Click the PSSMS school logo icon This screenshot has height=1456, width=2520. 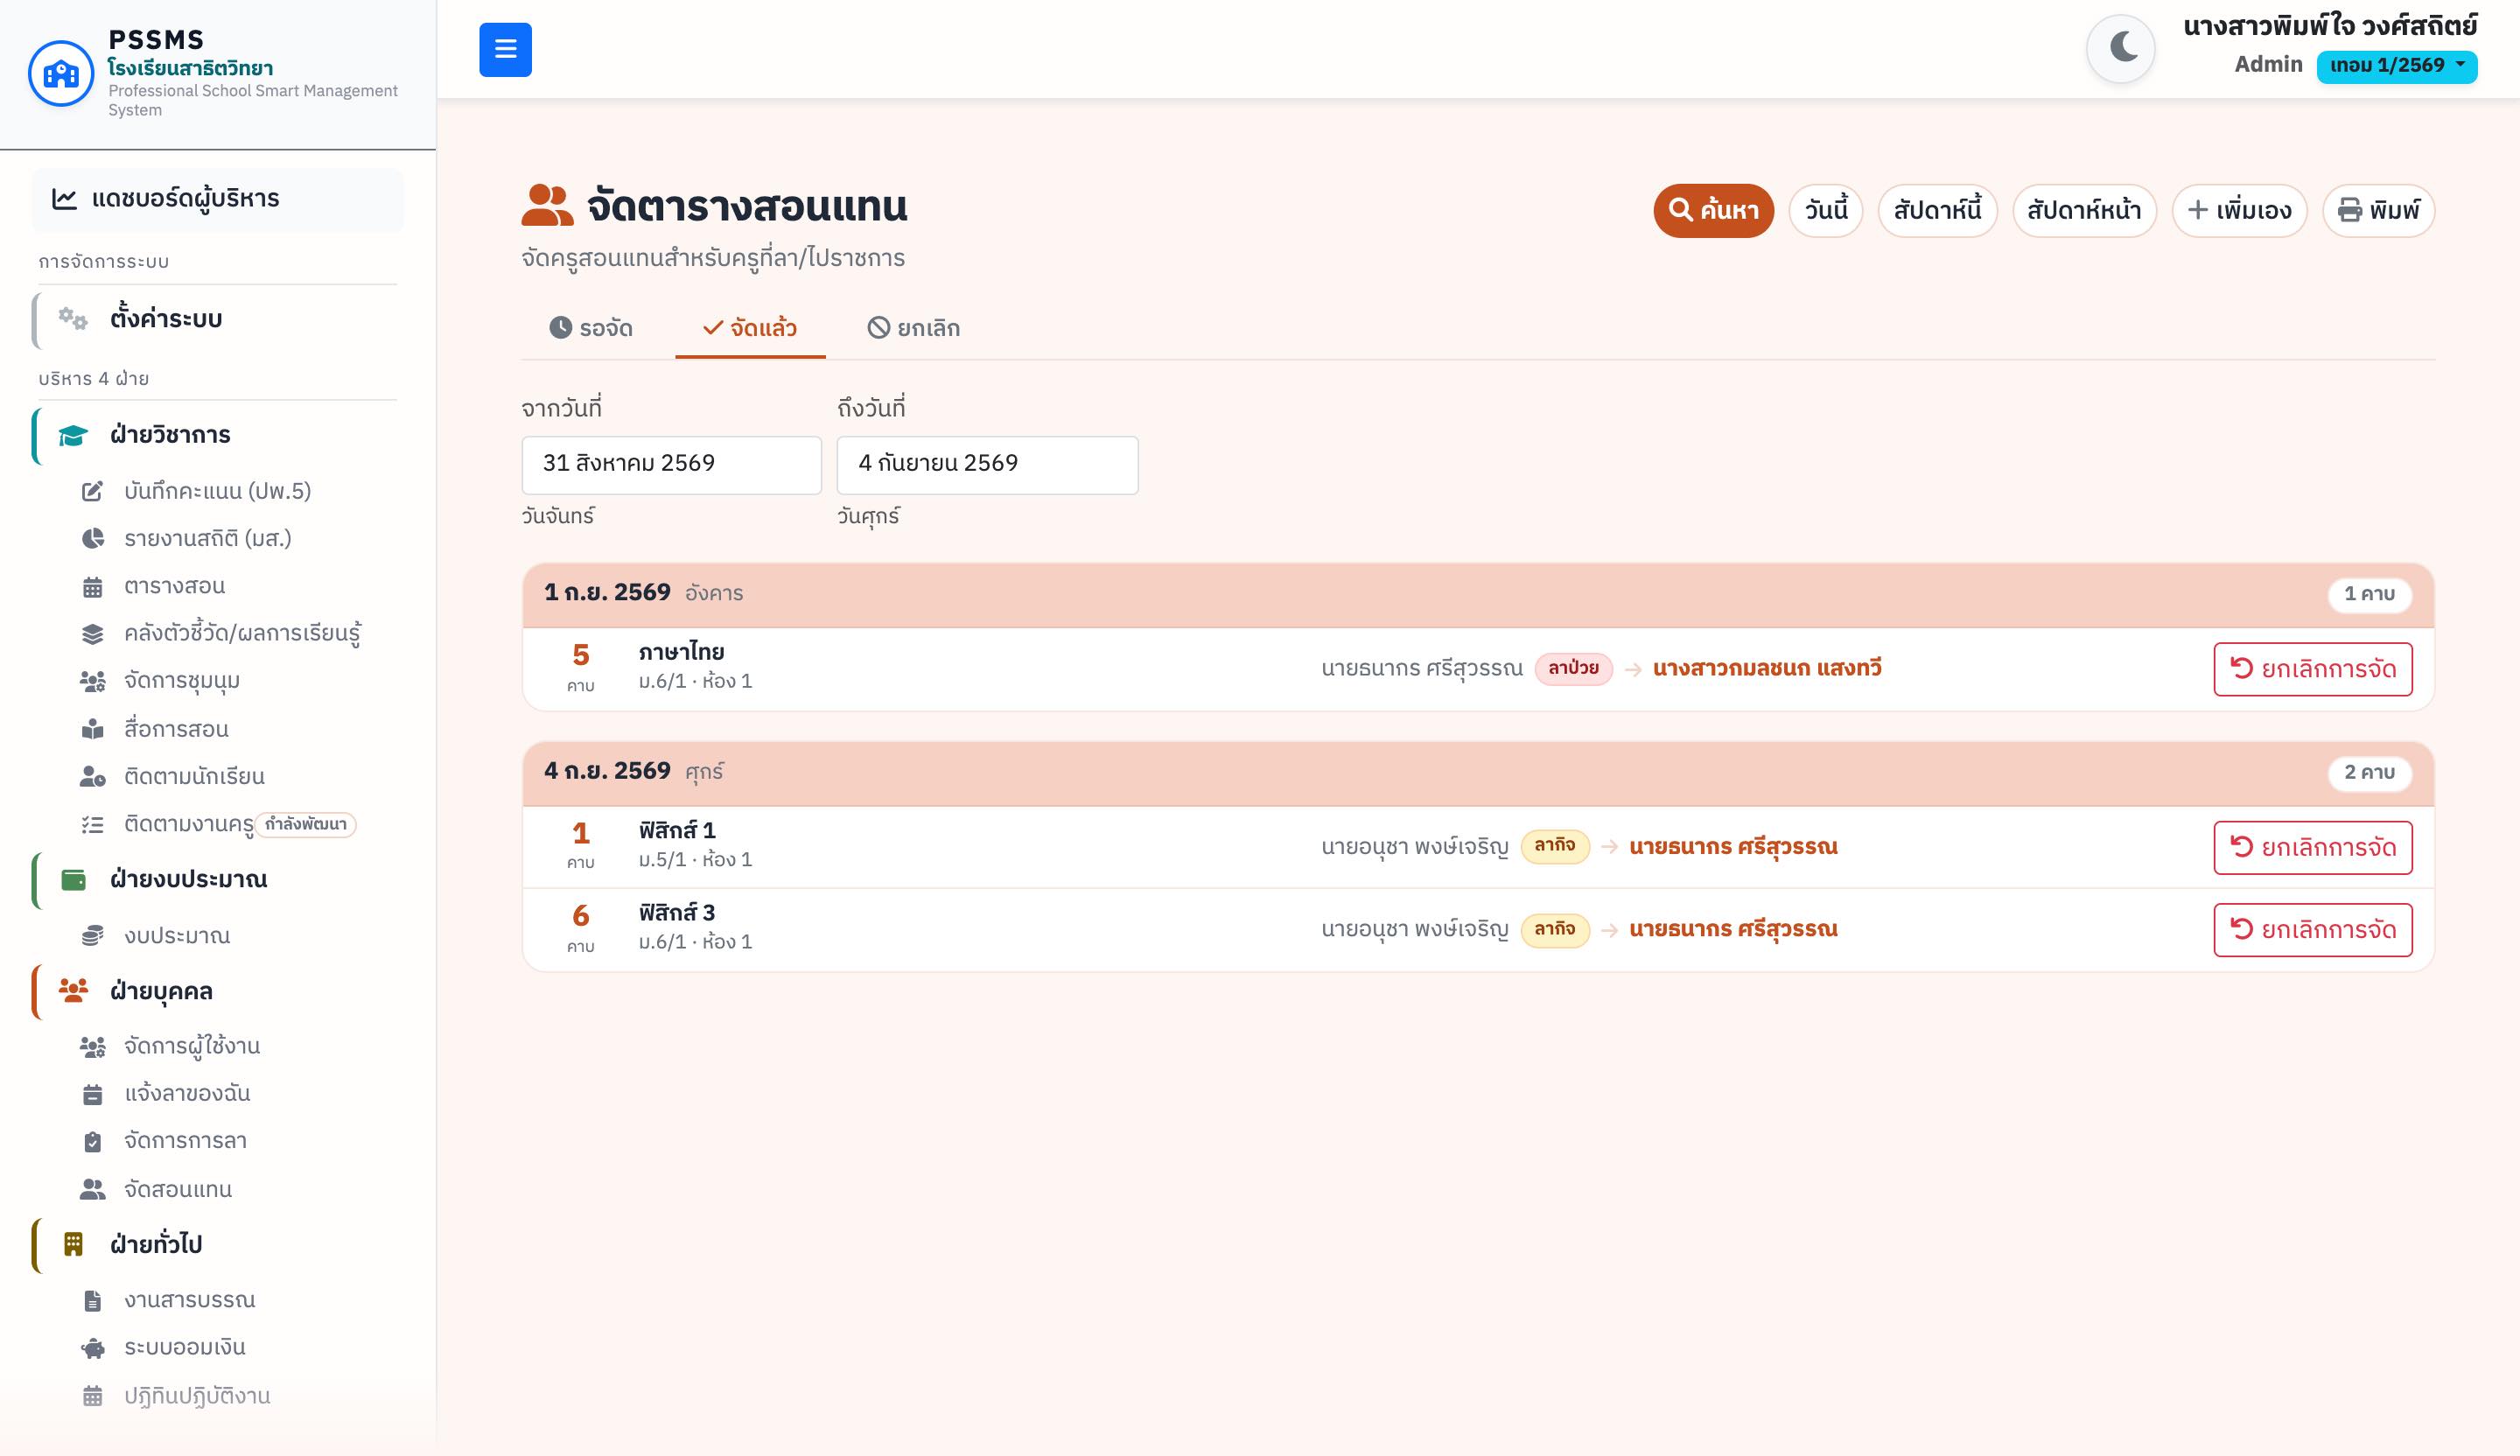[x=61, y=73]
